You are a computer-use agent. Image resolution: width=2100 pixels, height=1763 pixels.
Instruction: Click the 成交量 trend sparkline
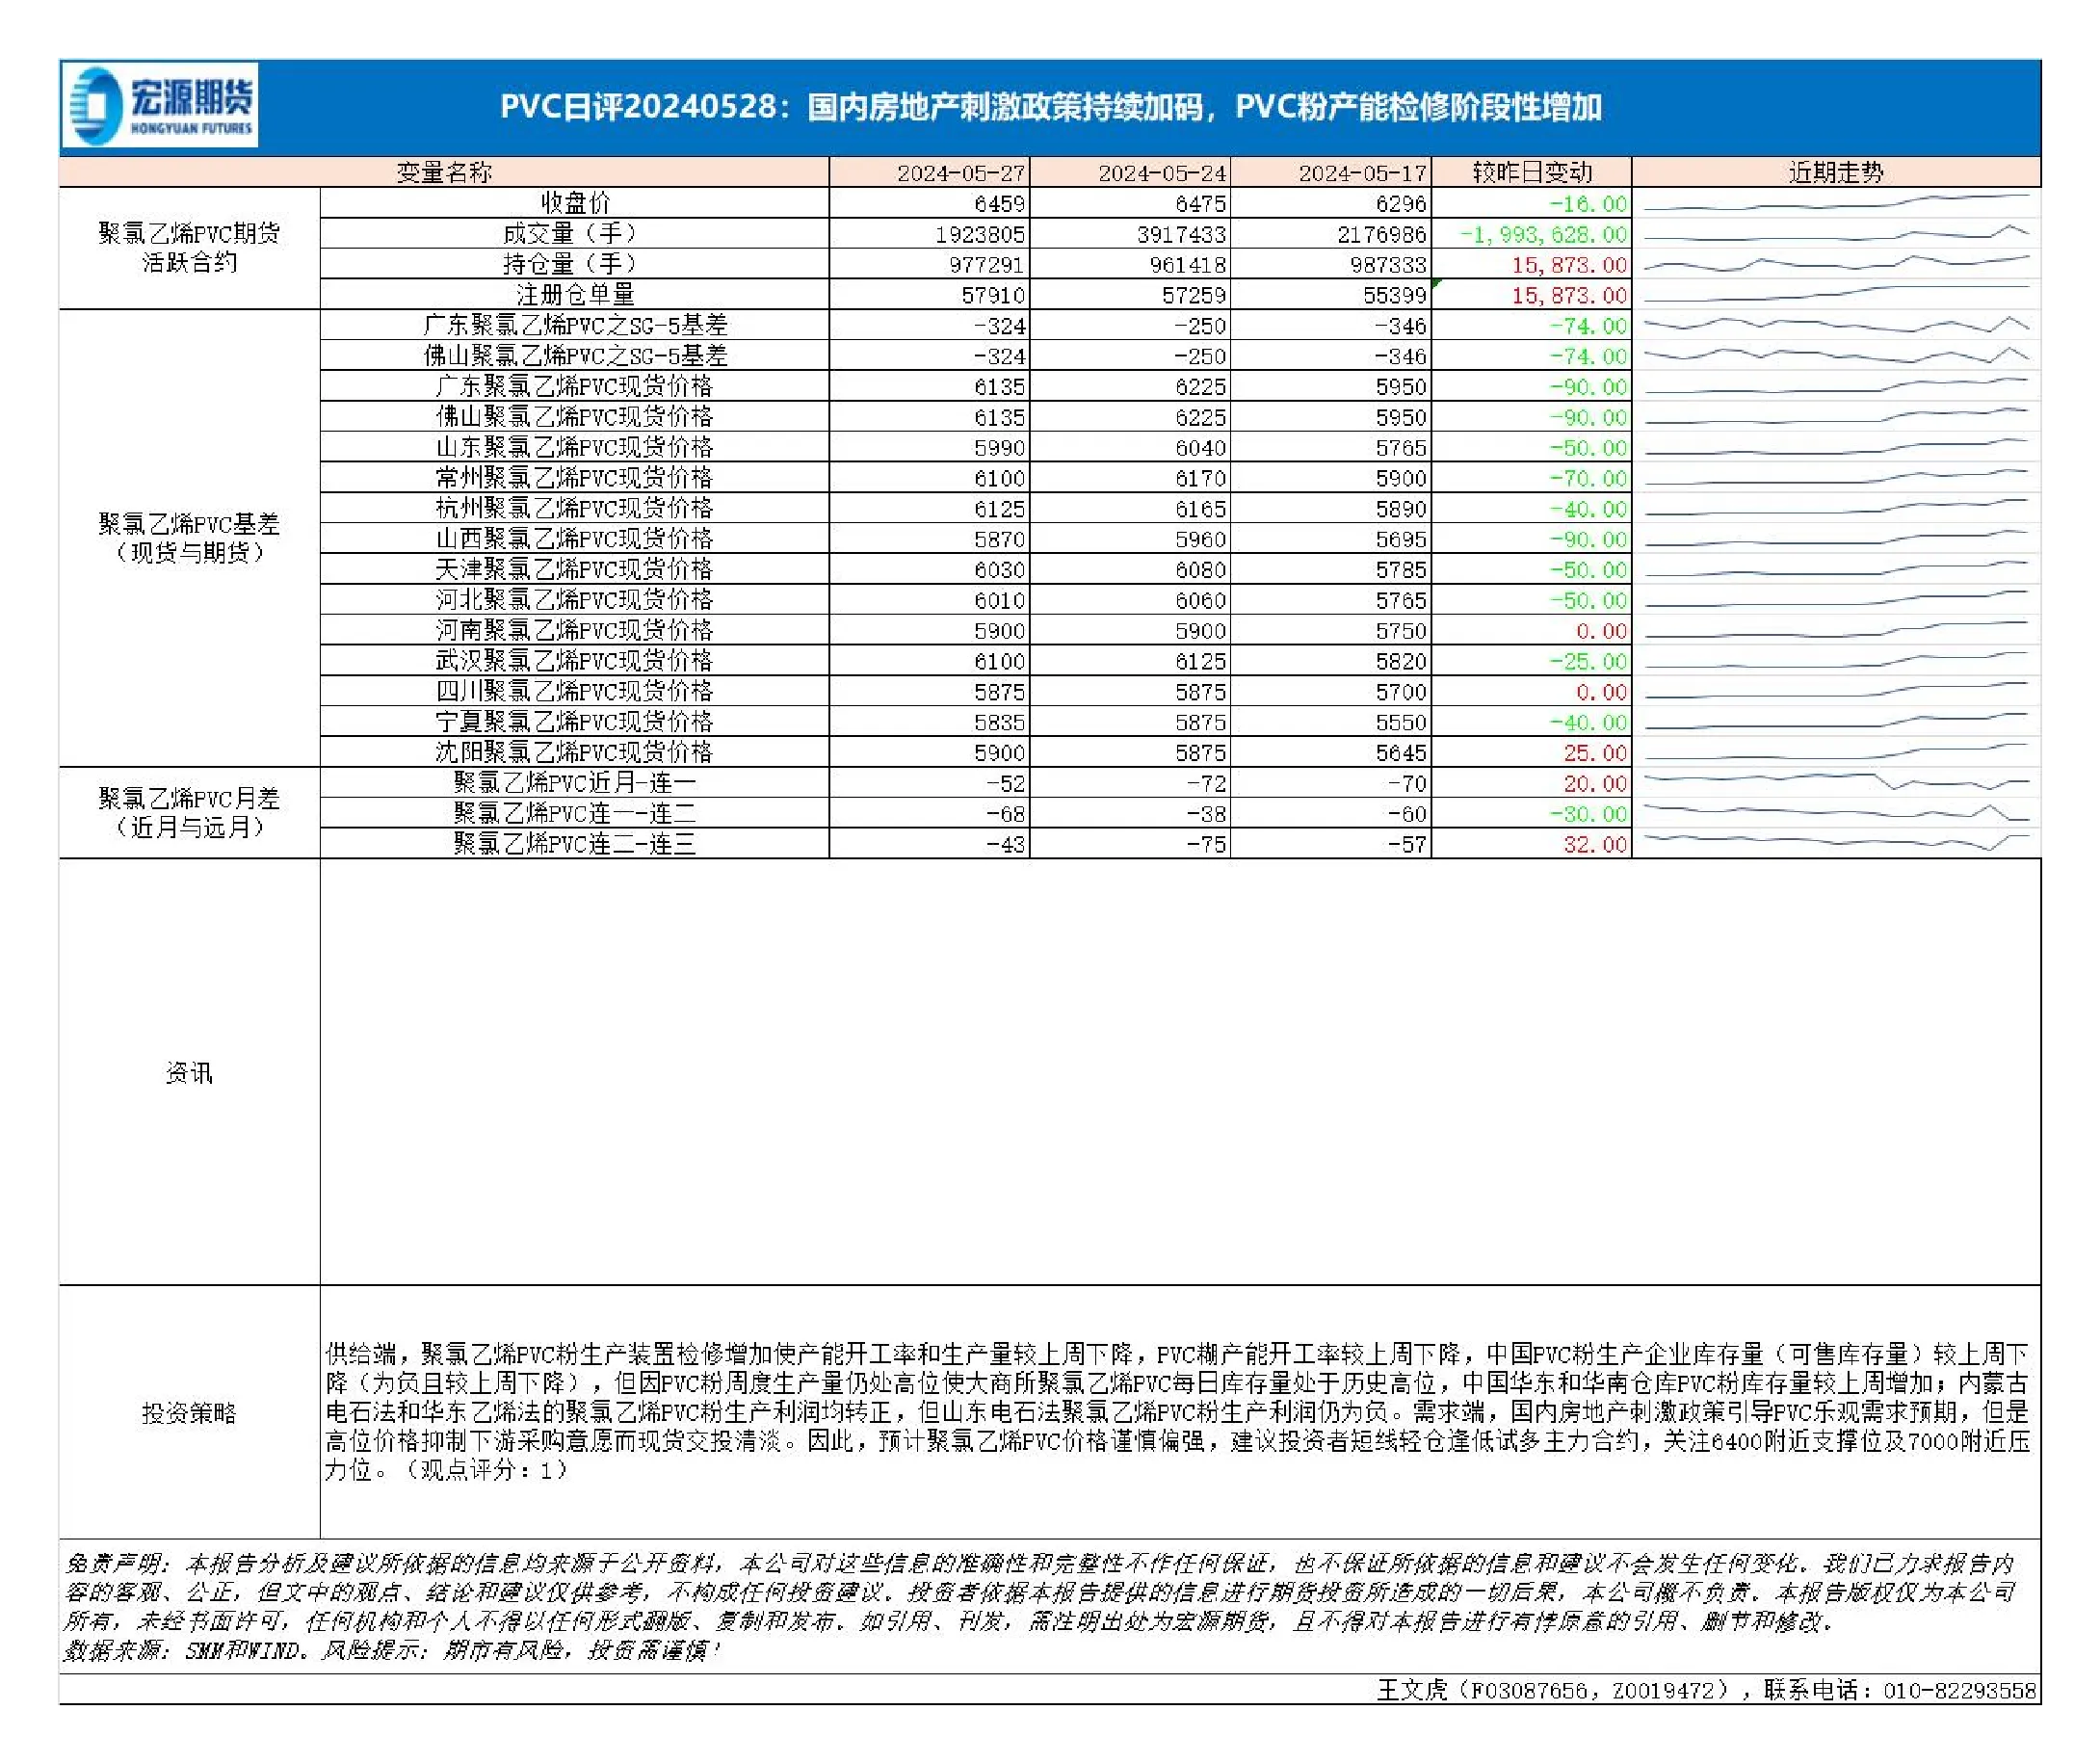[1836, 234]
